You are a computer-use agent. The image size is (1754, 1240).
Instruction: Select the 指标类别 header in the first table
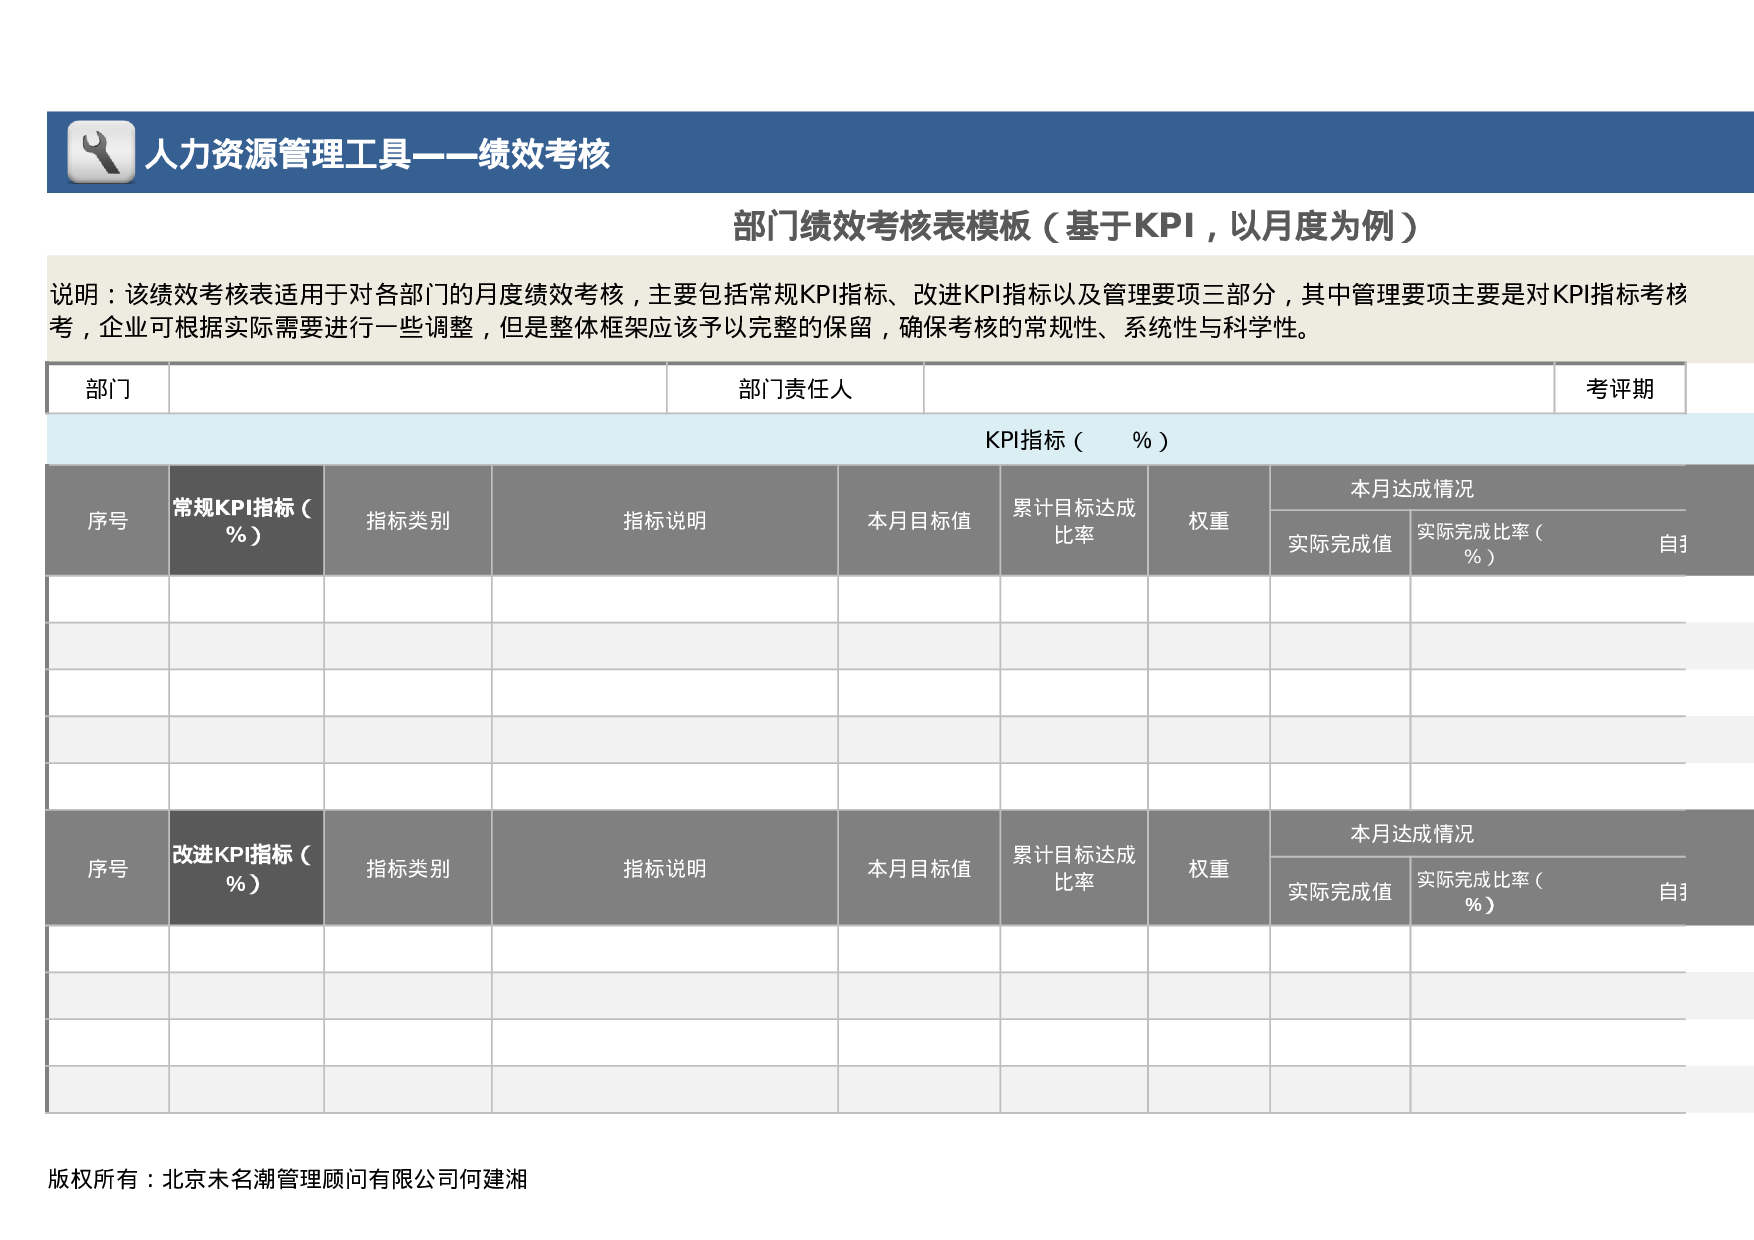[408, 522]
